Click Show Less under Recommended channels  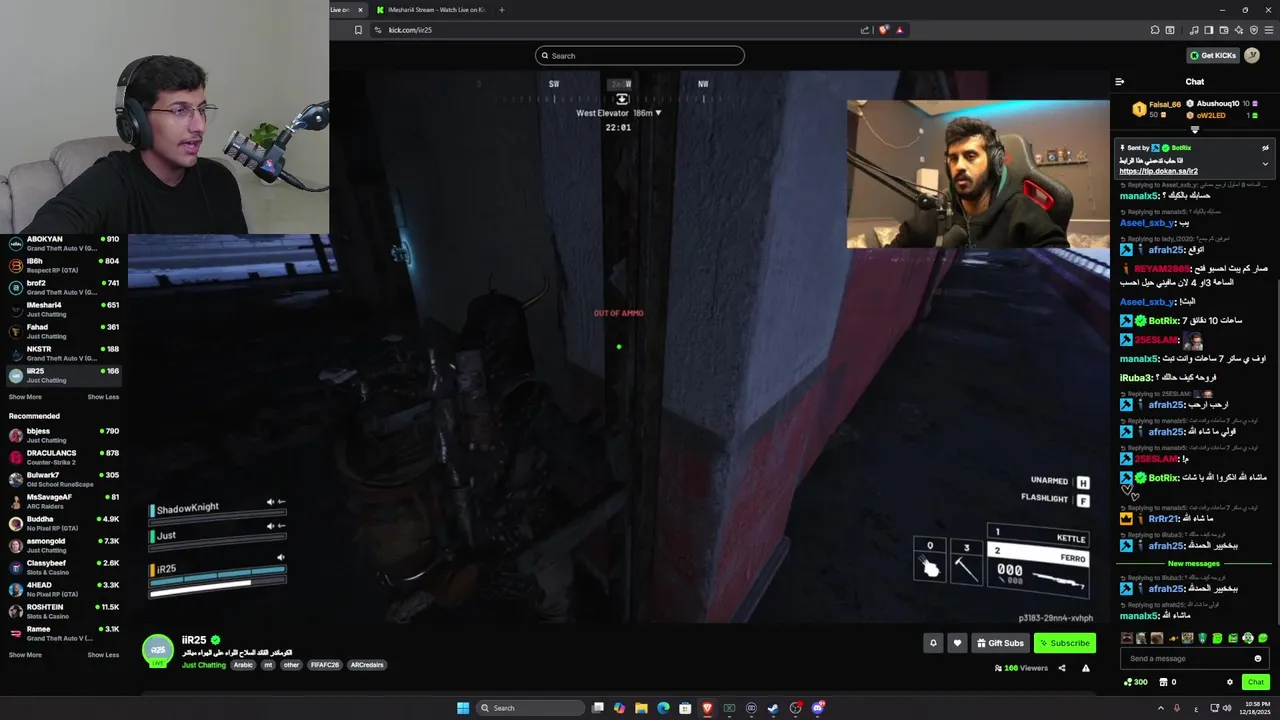click(x=103, y=655)
